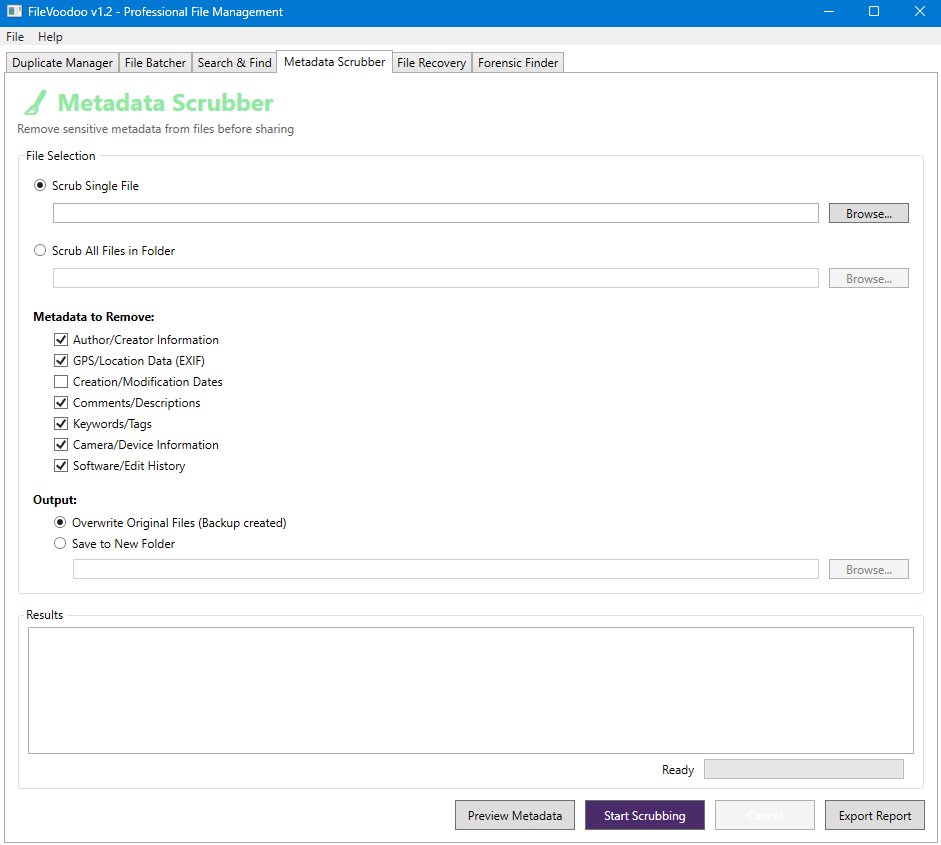Screen dimensions: 941x845
Task: Uncheck GPS/Location Data (EXIF)
Action: coord(61,361)
